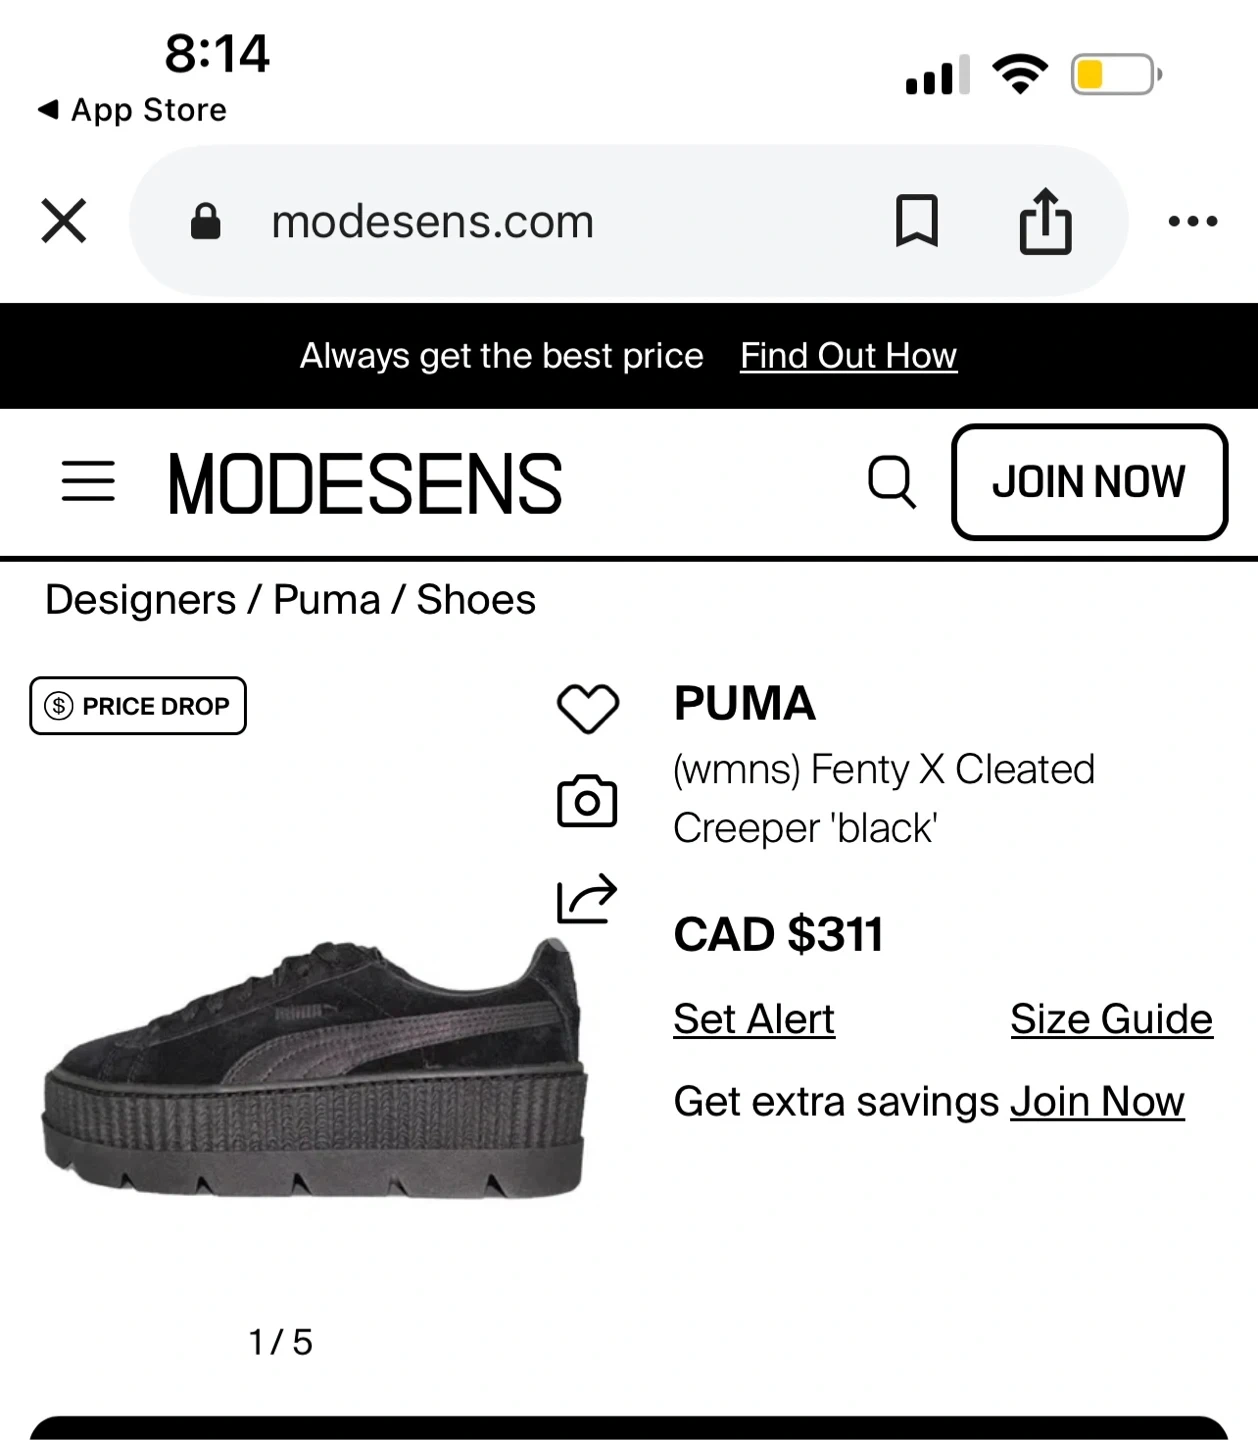Click Join Now extra savings link
Viewport: 1258px width, 1440px height.
(x=1097, y=1102)
